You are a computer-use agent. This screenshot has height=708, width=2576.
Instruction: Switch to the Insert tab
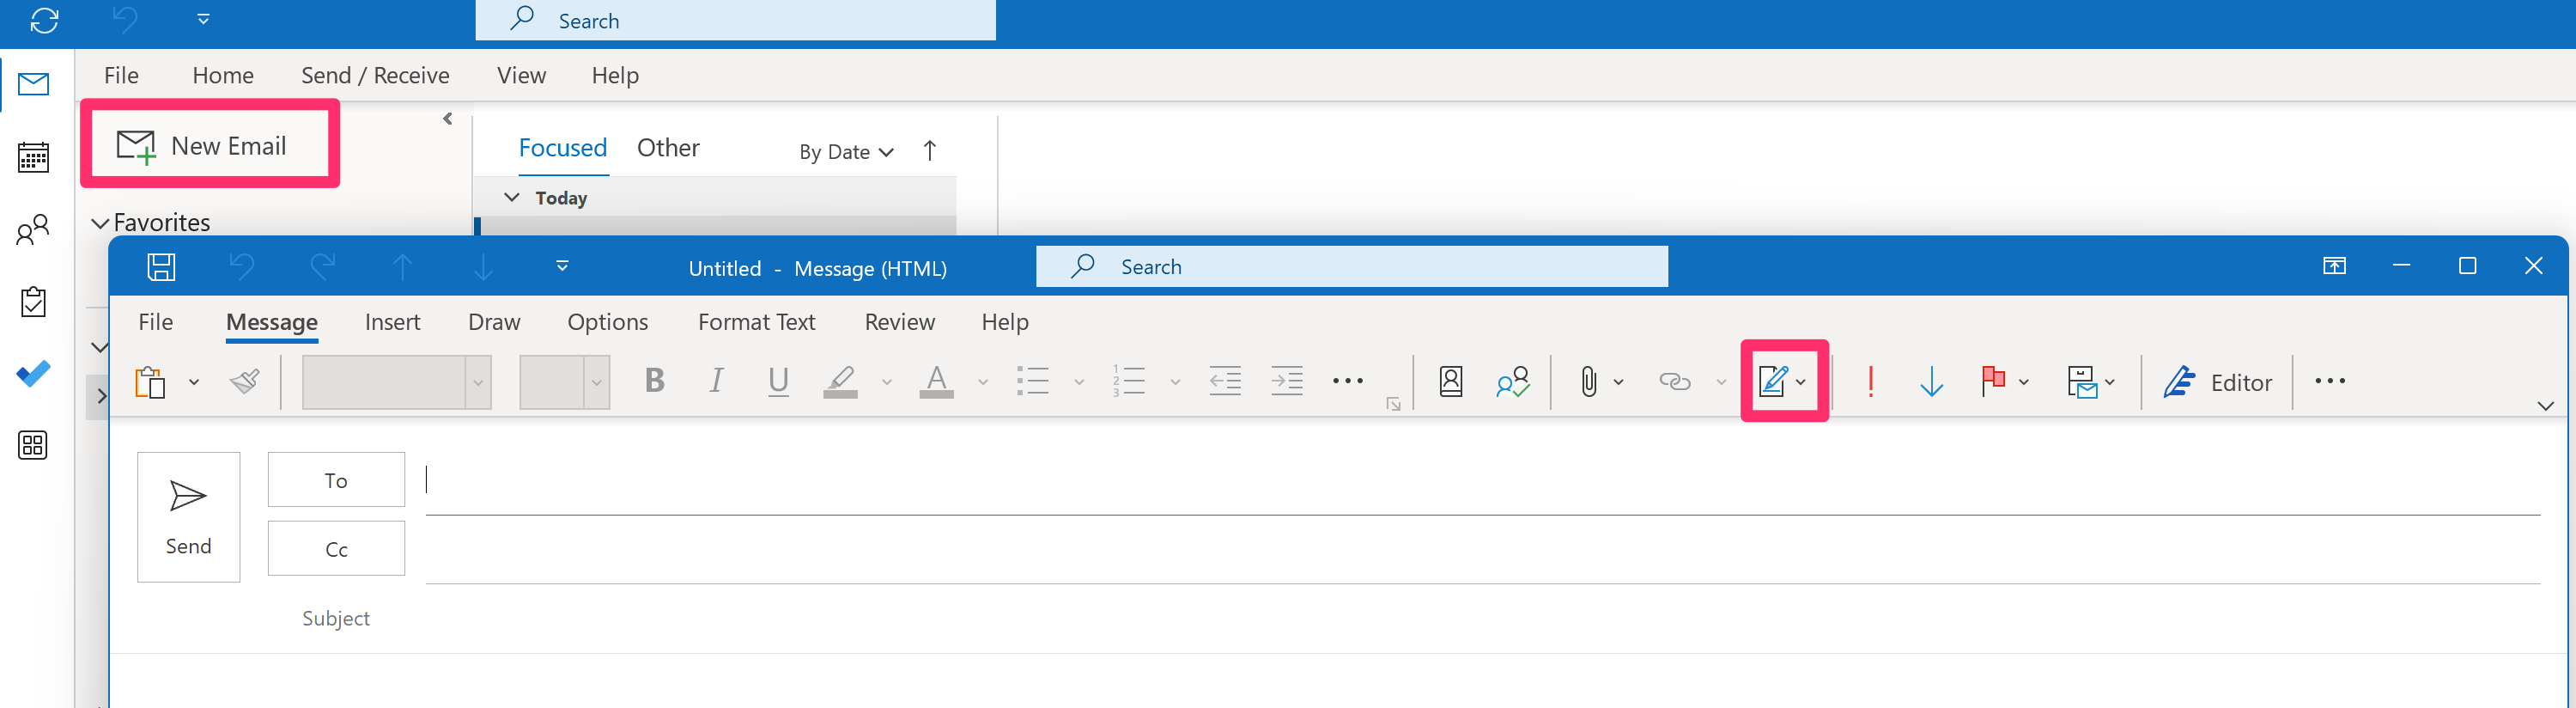pyautogui.click(x=392, y=322)
